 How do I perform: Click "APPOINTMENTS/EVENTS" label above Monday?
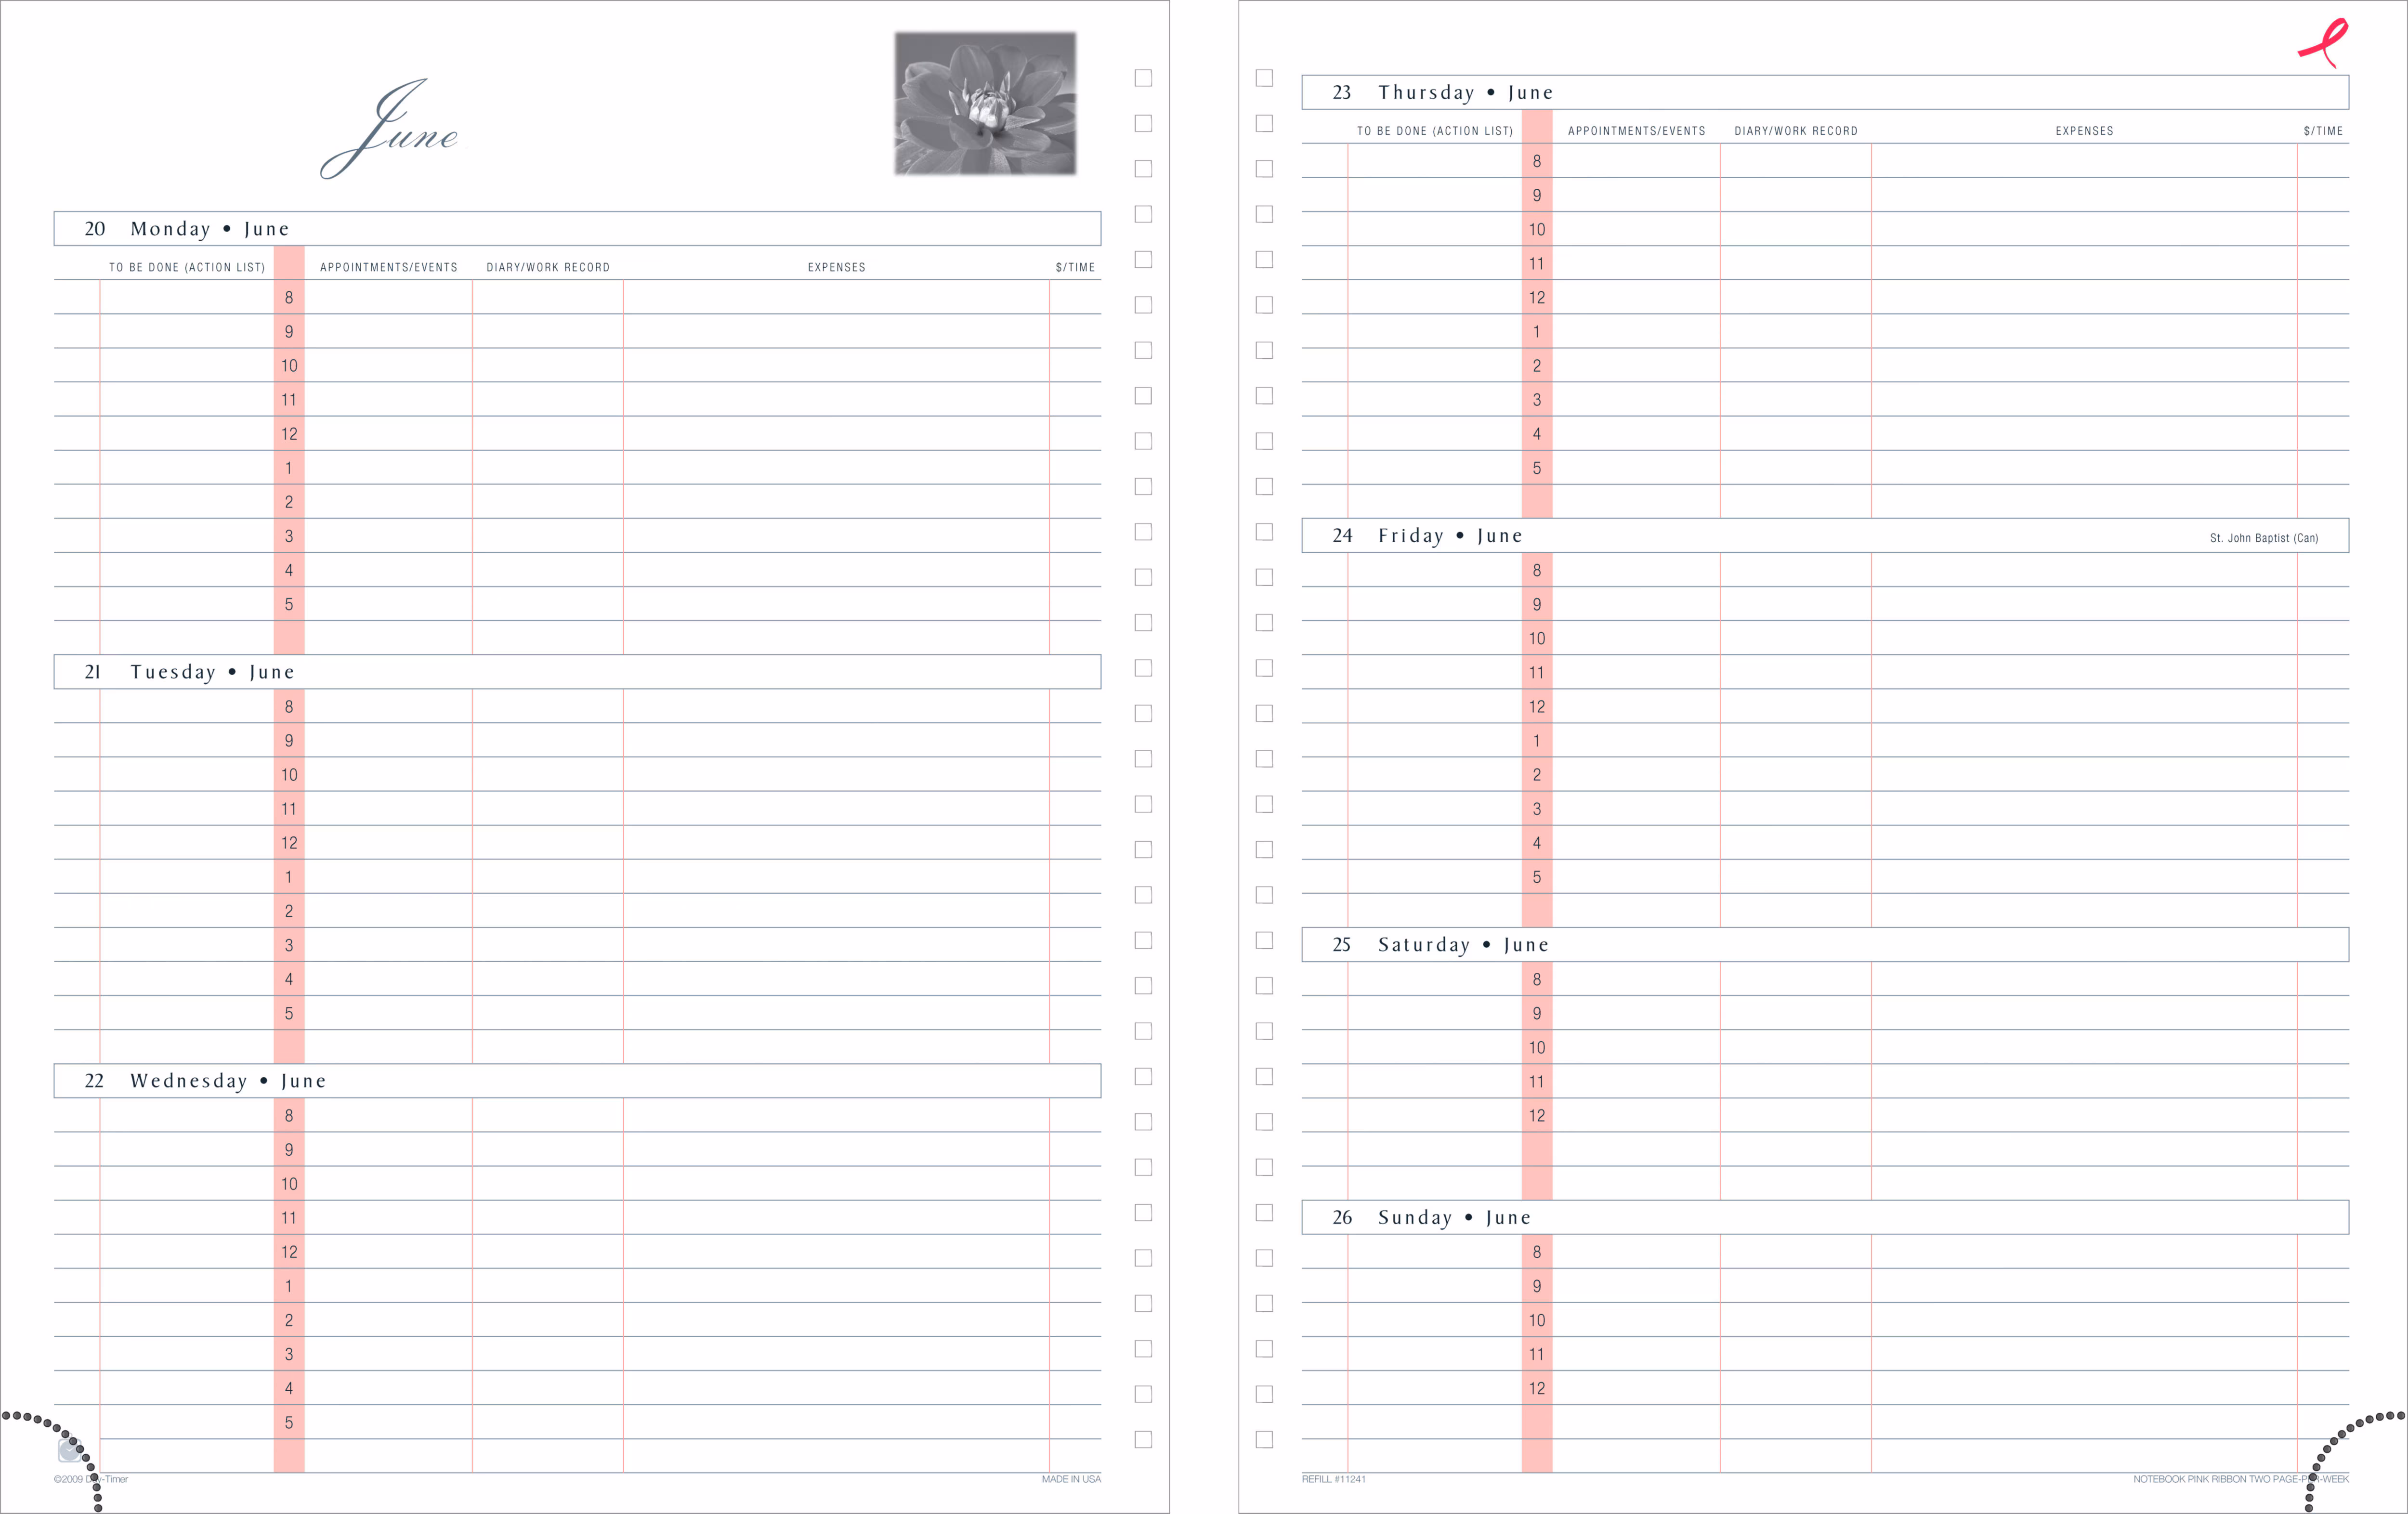click(x=389, y=267)
